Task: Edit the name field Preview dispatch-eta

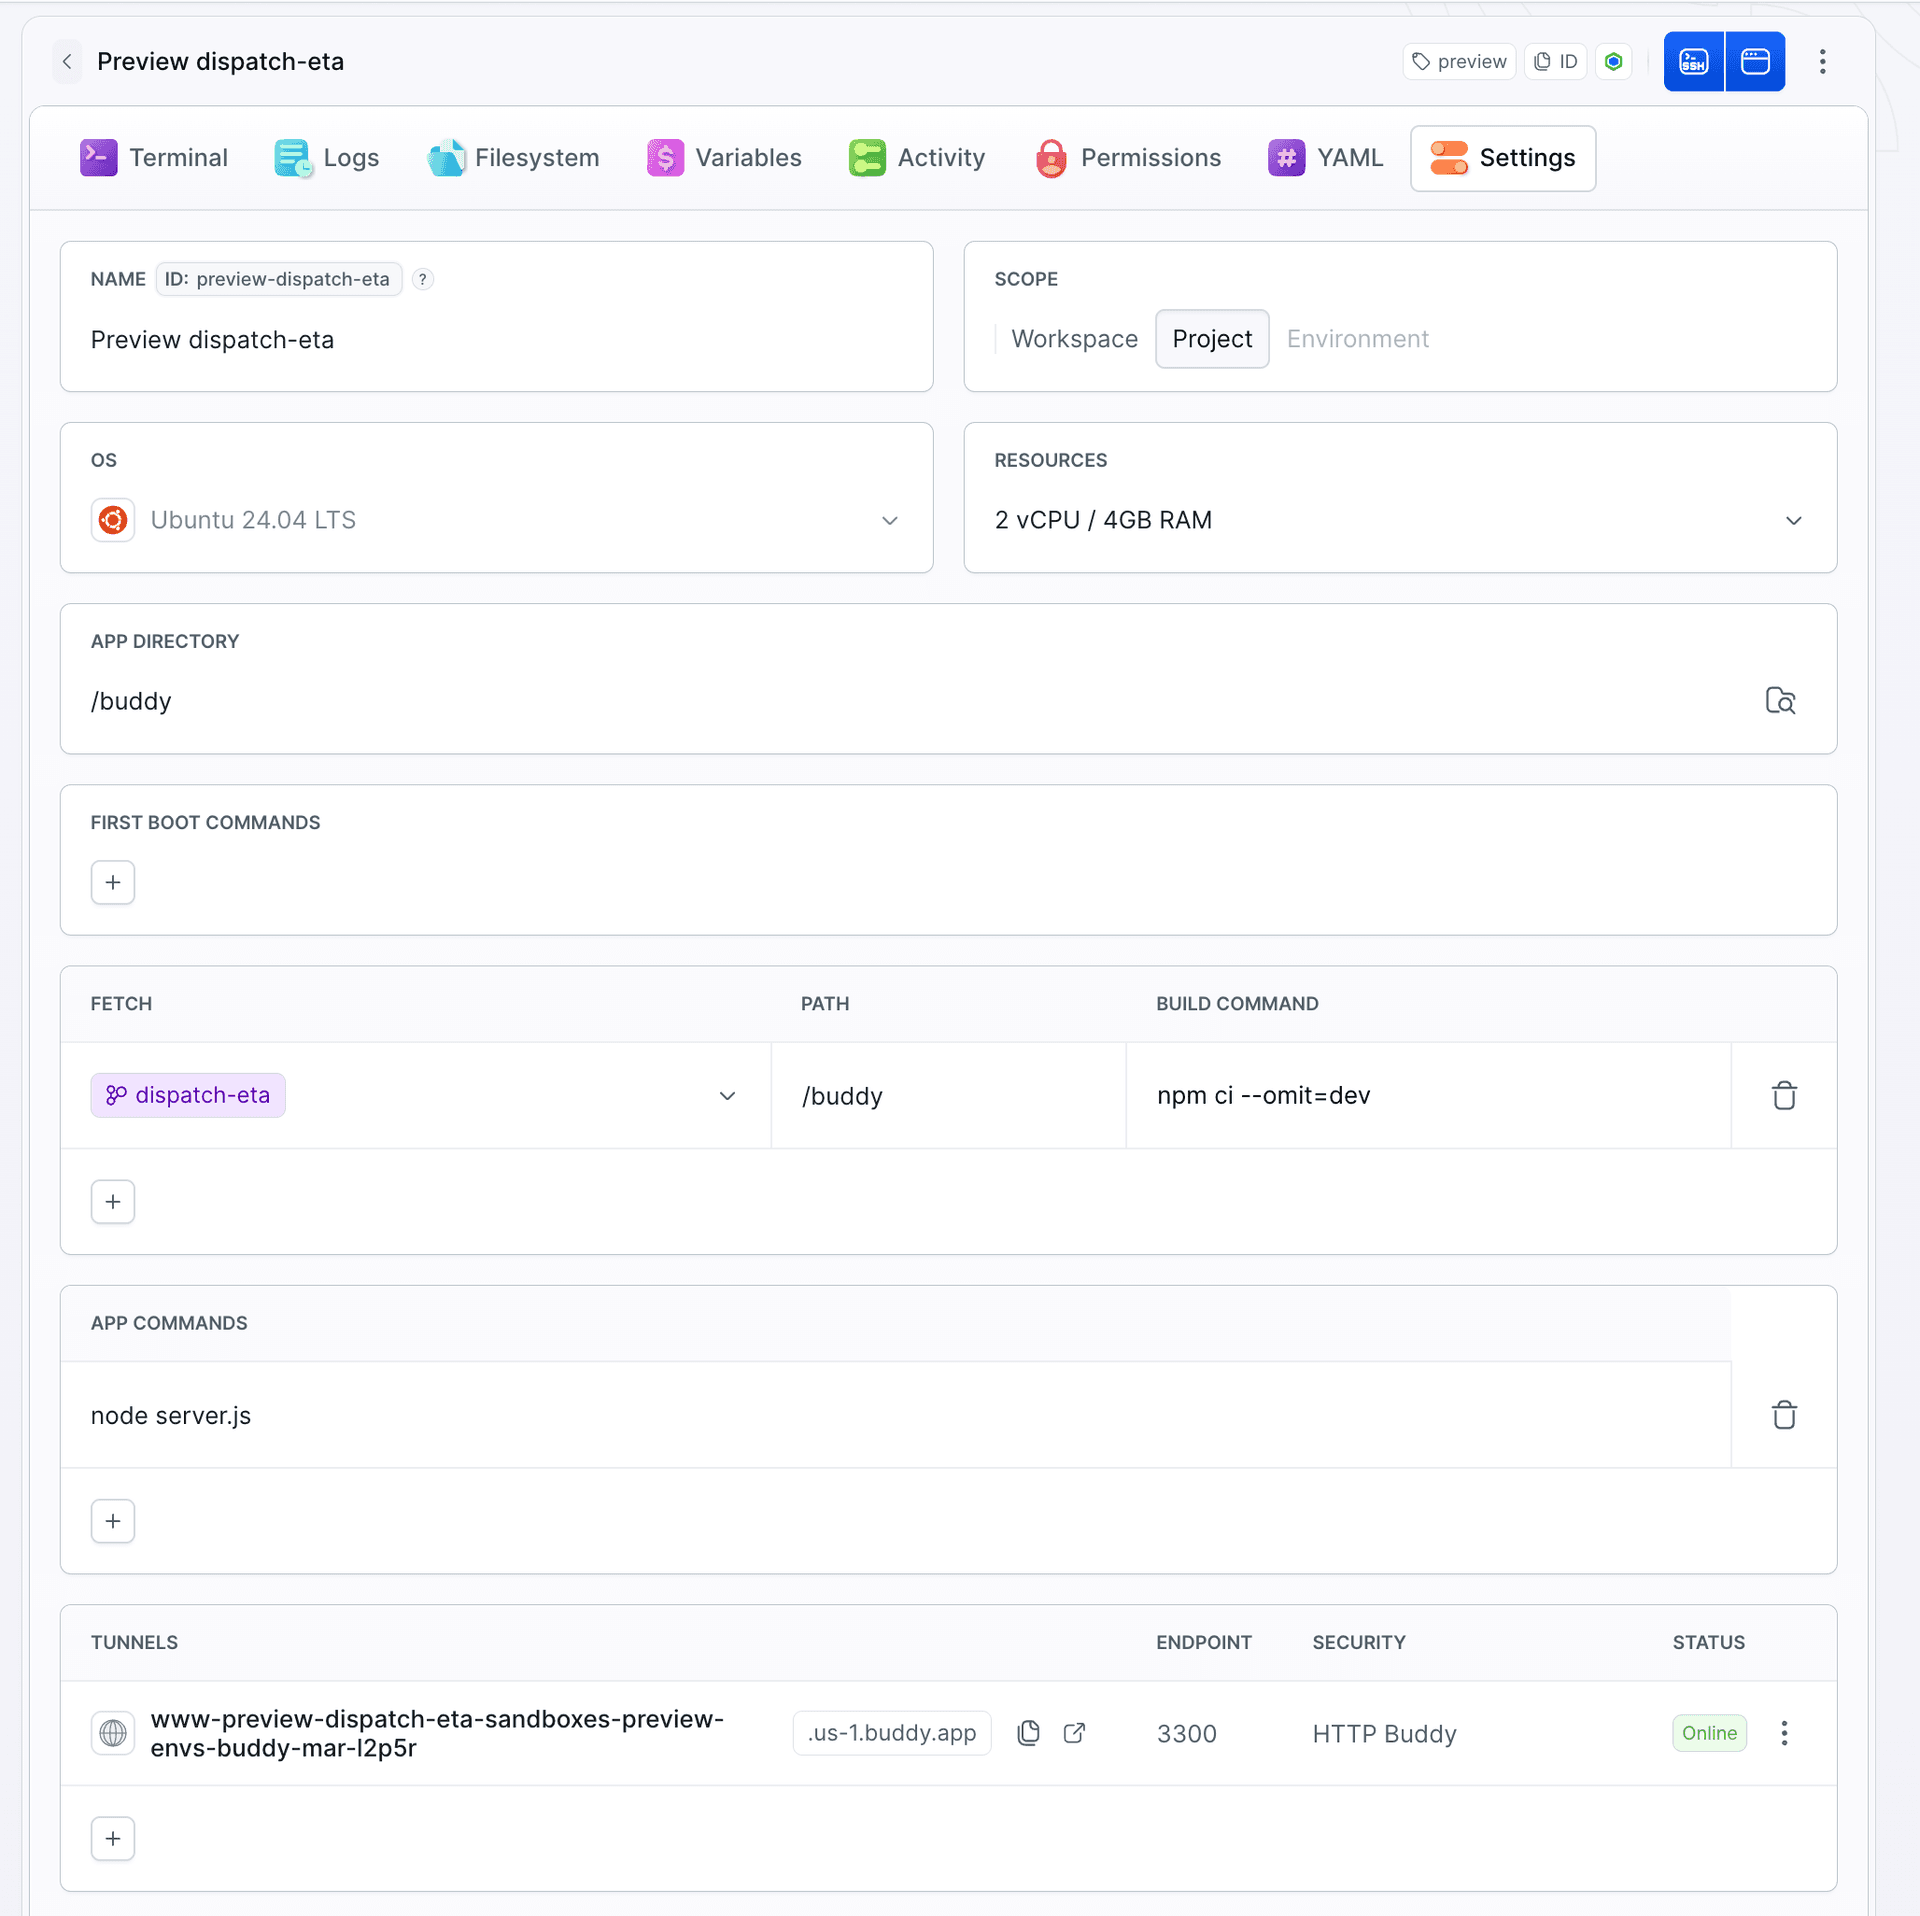Action: [496, 340]
